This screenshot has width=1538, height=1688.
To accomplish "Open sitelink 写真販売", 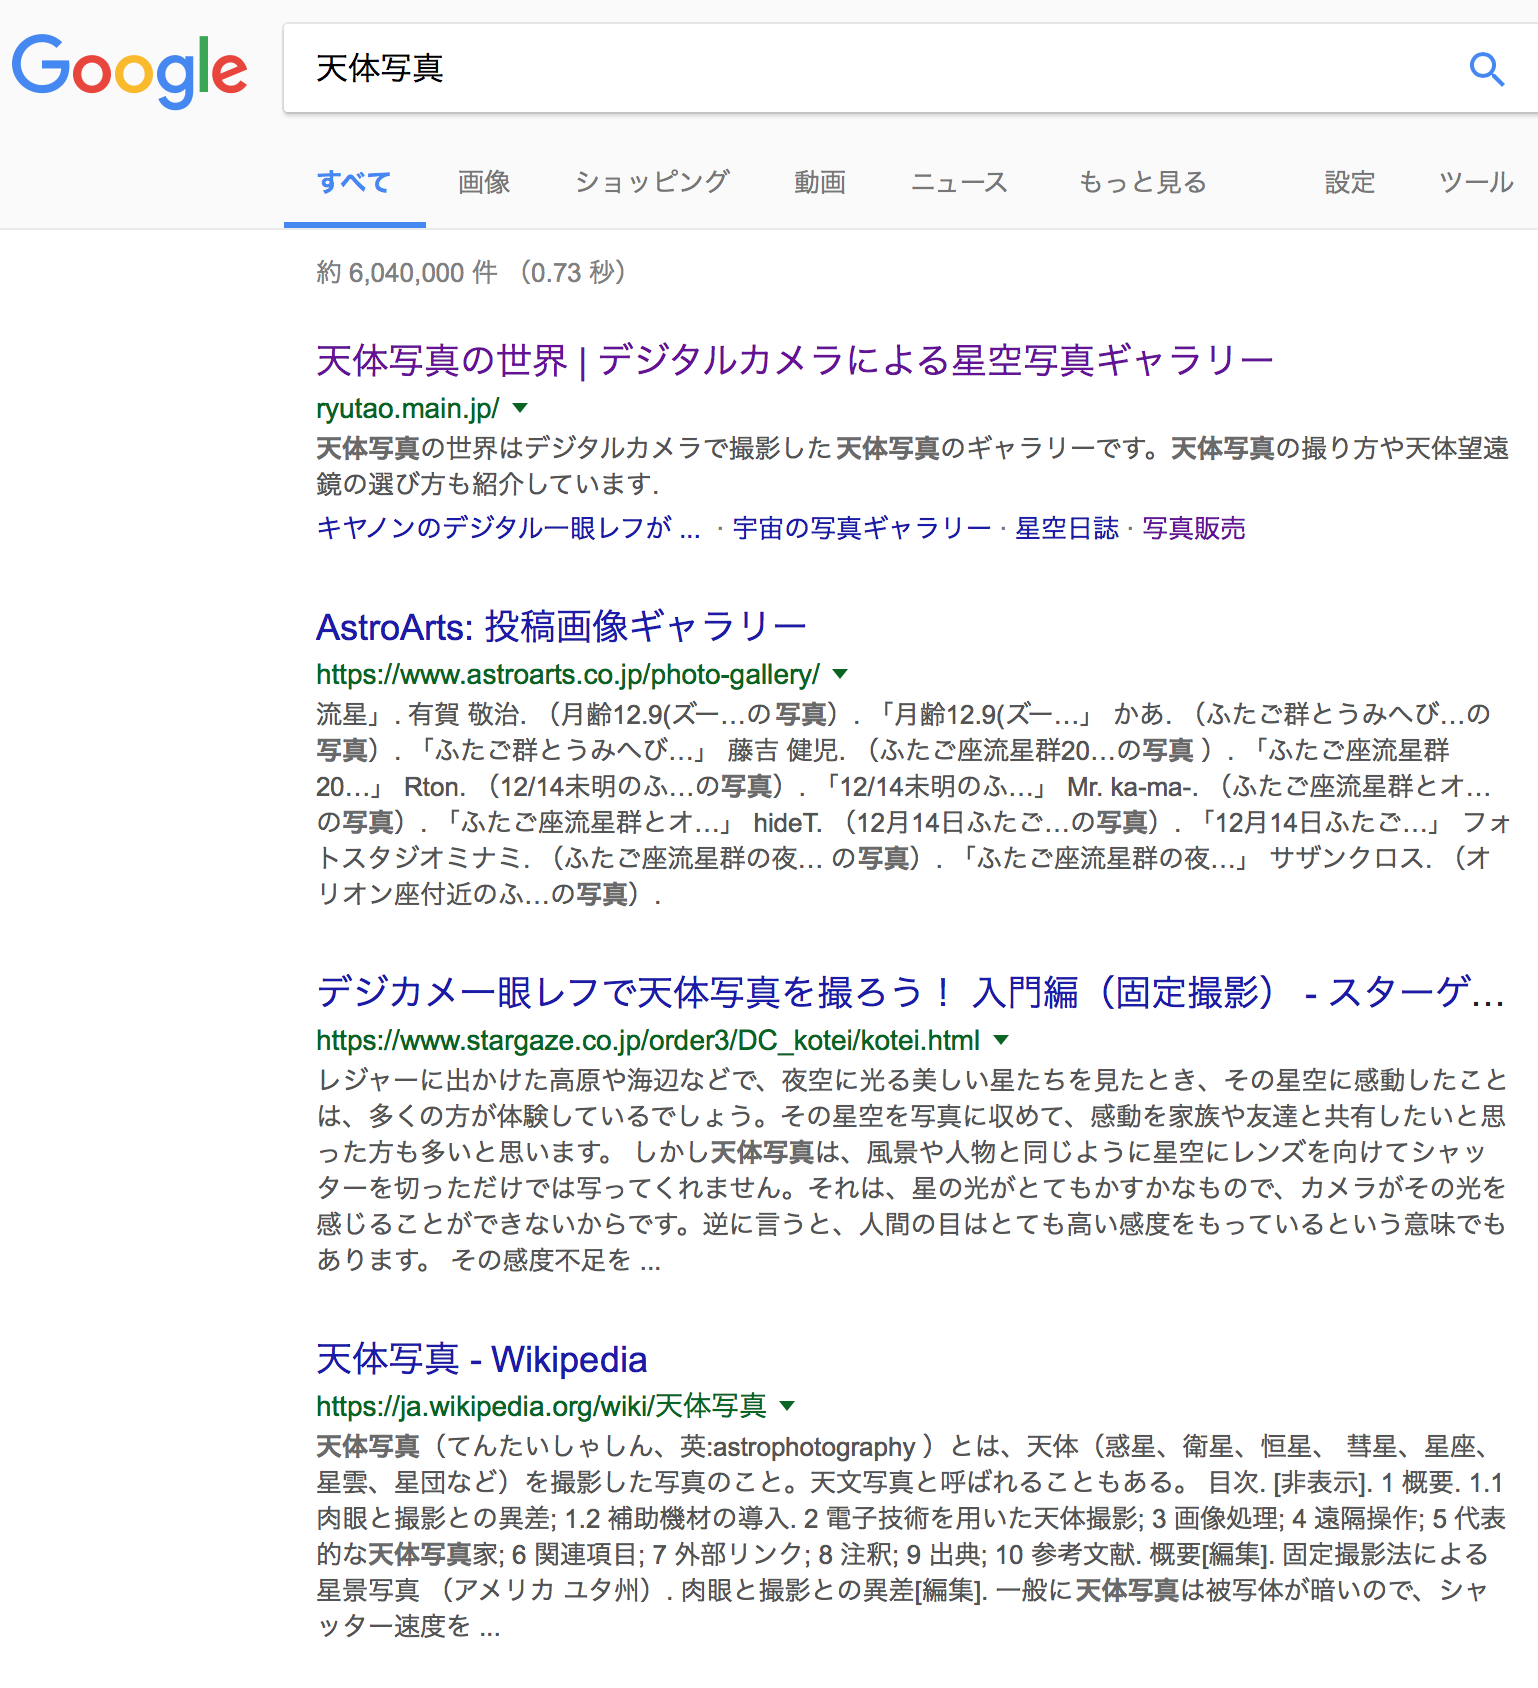I will [1194, 528].
